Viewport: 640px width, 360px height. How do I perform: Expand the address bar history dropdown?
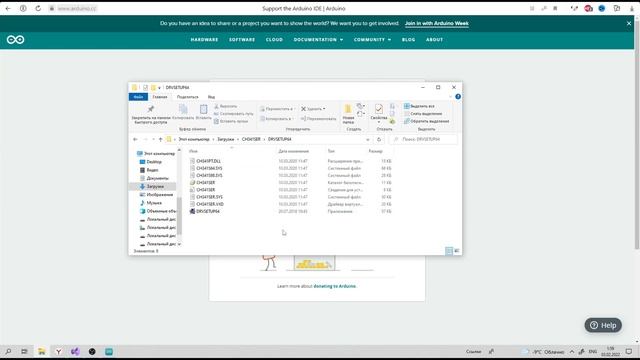(x=368, y=140)
